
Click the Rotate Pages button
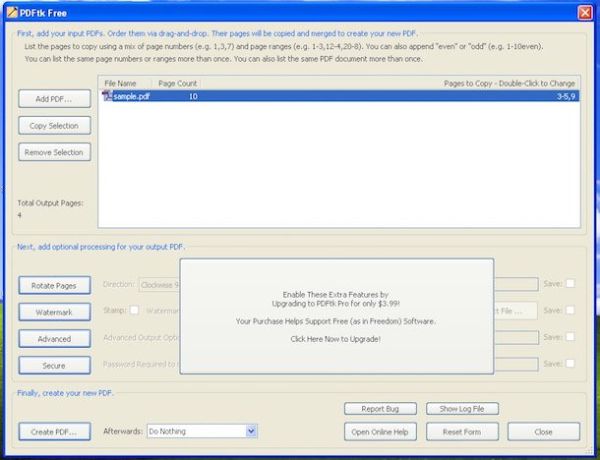point(54,285)
